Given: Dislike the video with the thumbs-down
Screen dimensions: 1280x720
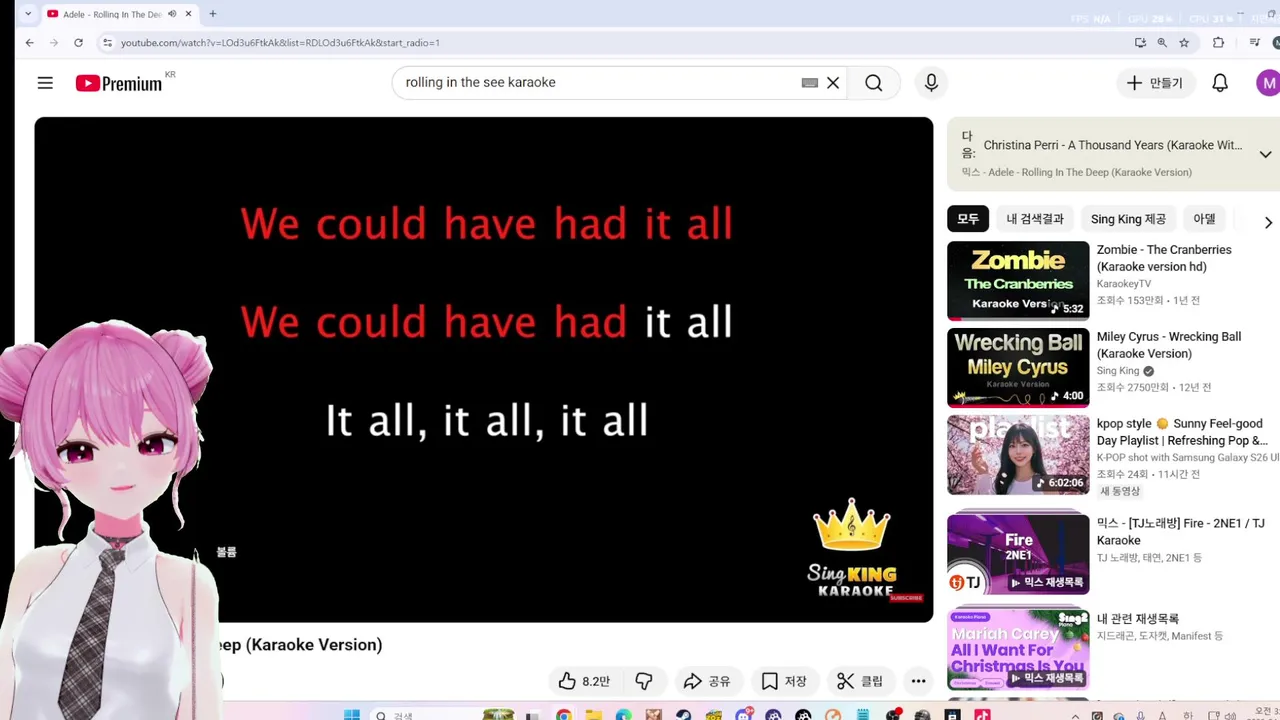Looking at the screenshot, I should (x=644, y=681).
